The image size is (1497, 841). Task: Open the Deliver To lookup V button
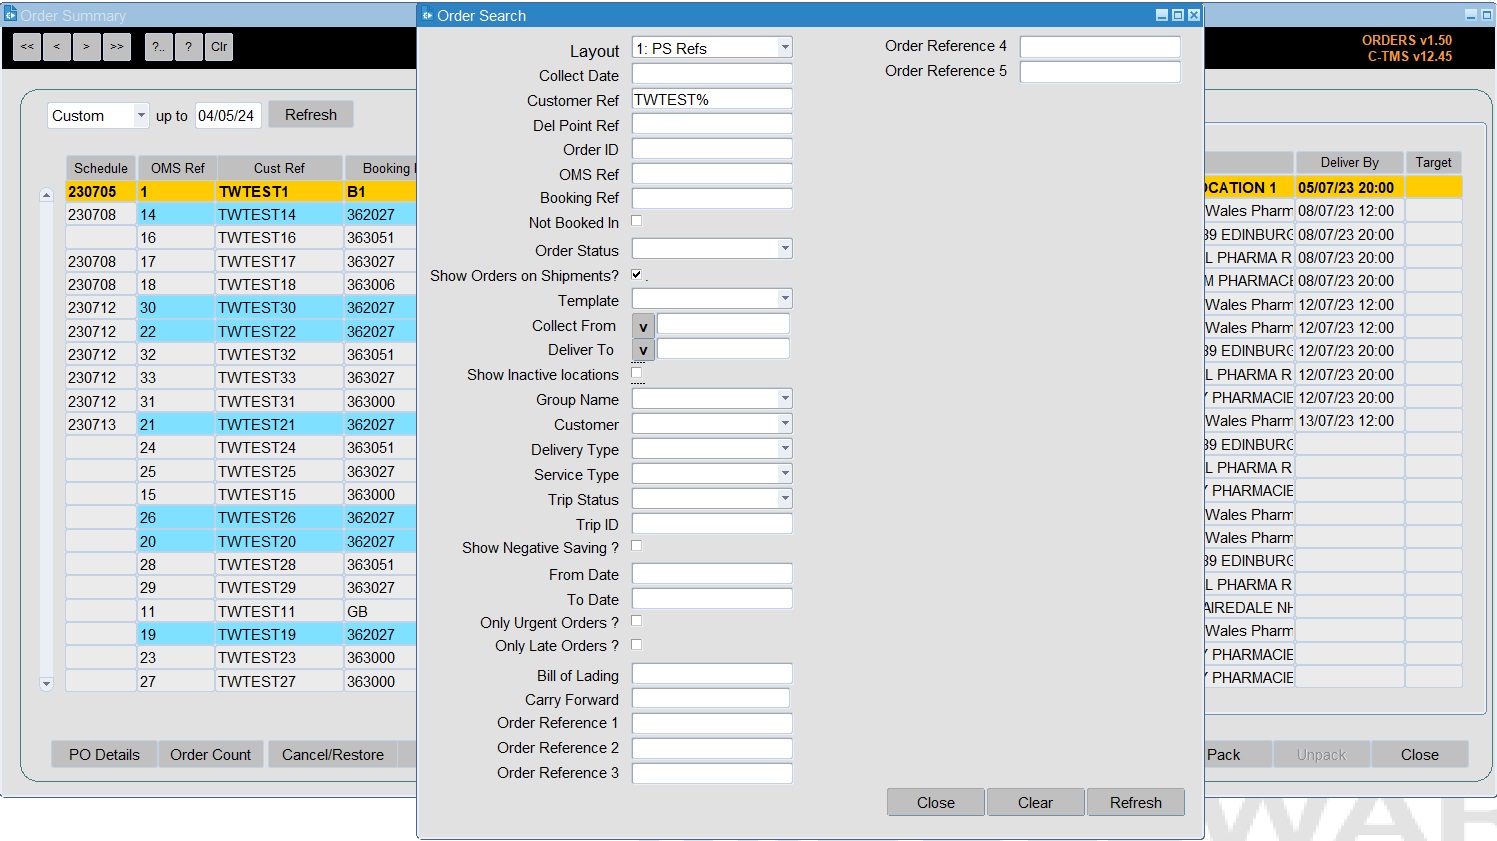[x=643, y=350]
